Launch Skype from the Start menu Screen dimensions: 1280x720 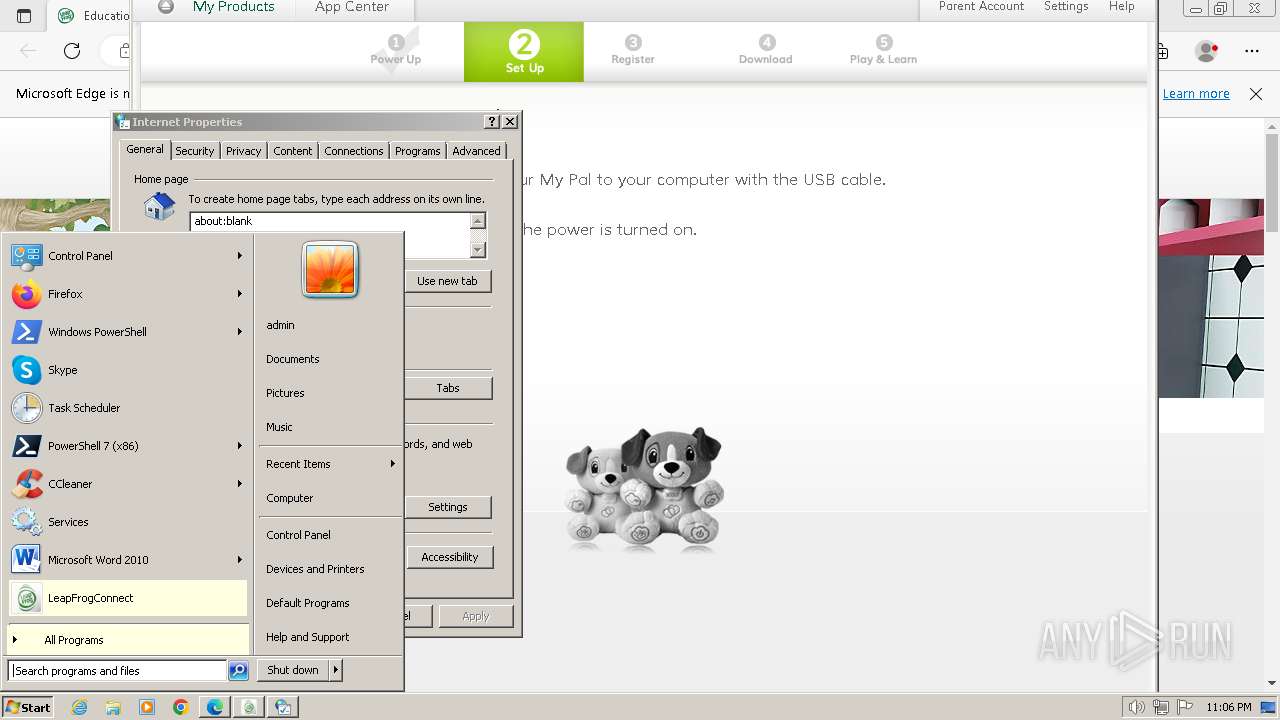click(127, 370)
